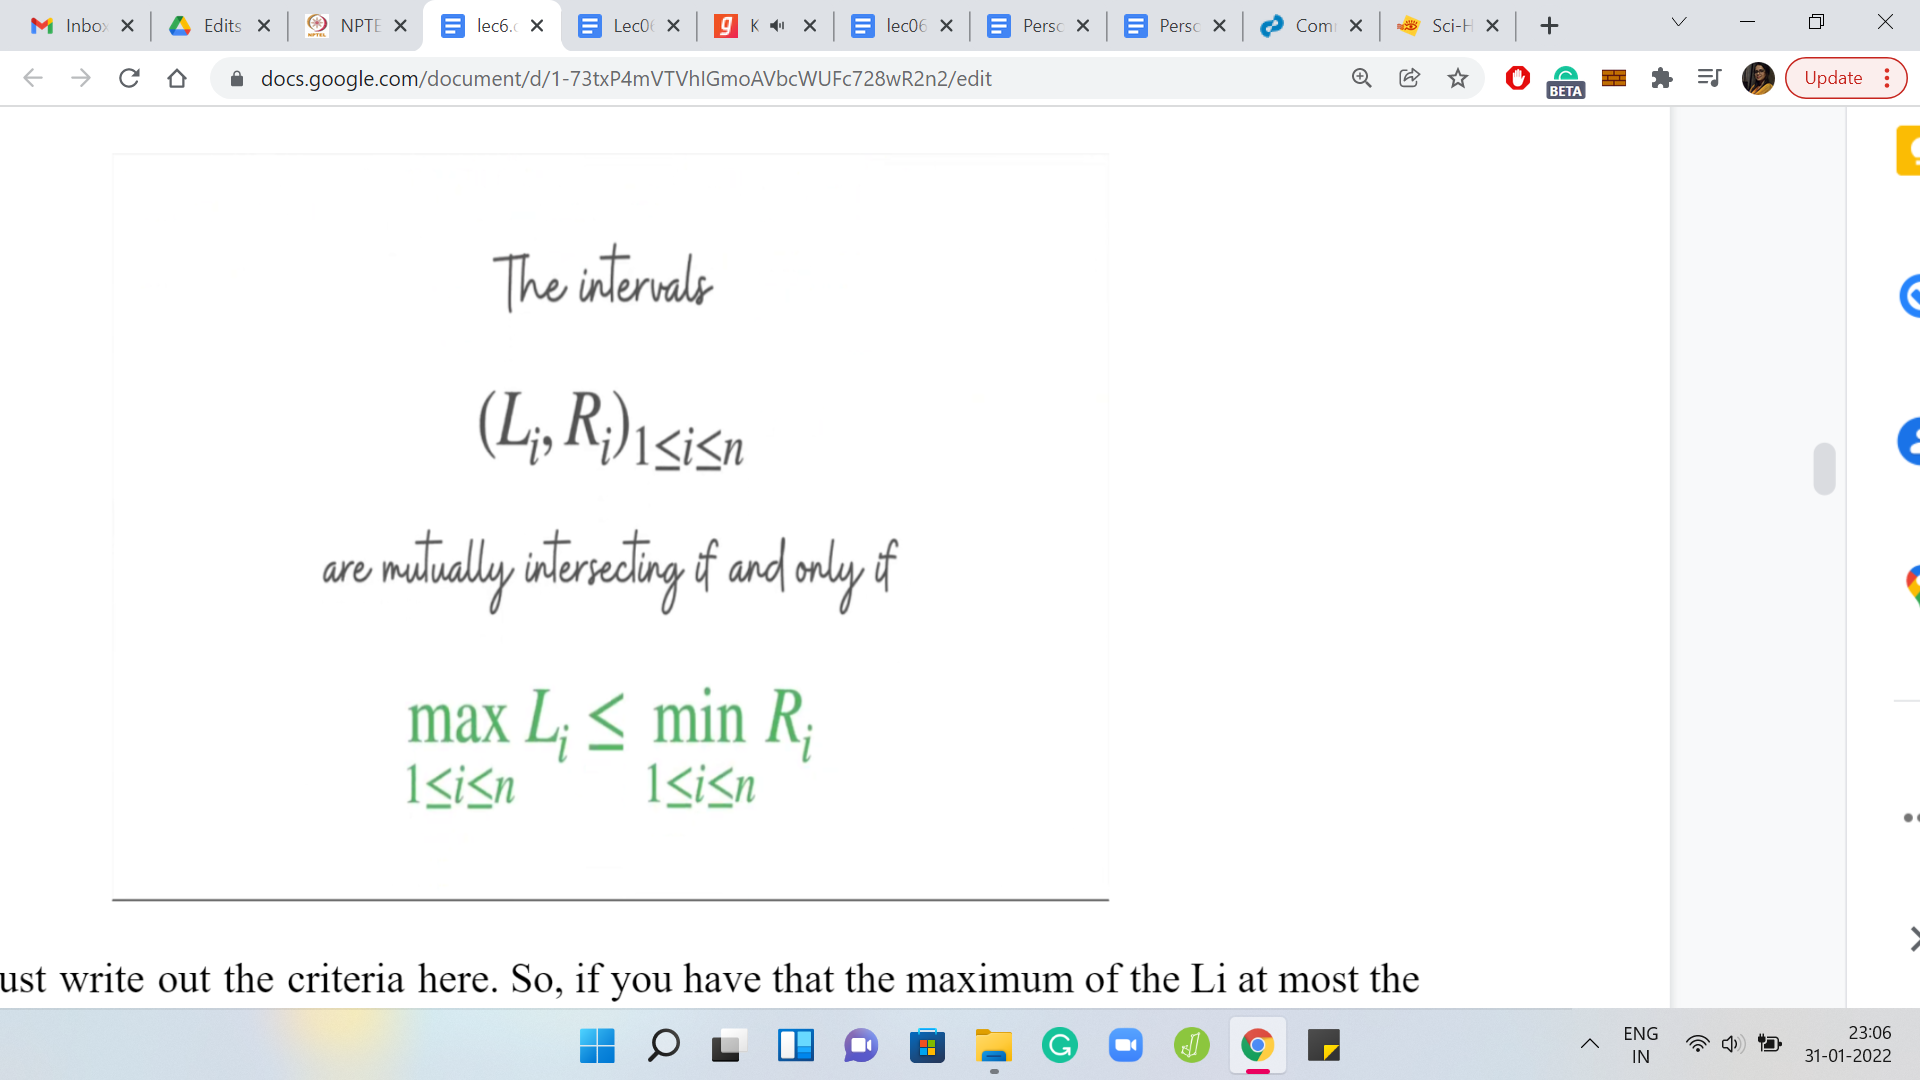Click the red adblocker extension icon
This screenshot has width=1920, height=1080.
tap(1517, 78)
